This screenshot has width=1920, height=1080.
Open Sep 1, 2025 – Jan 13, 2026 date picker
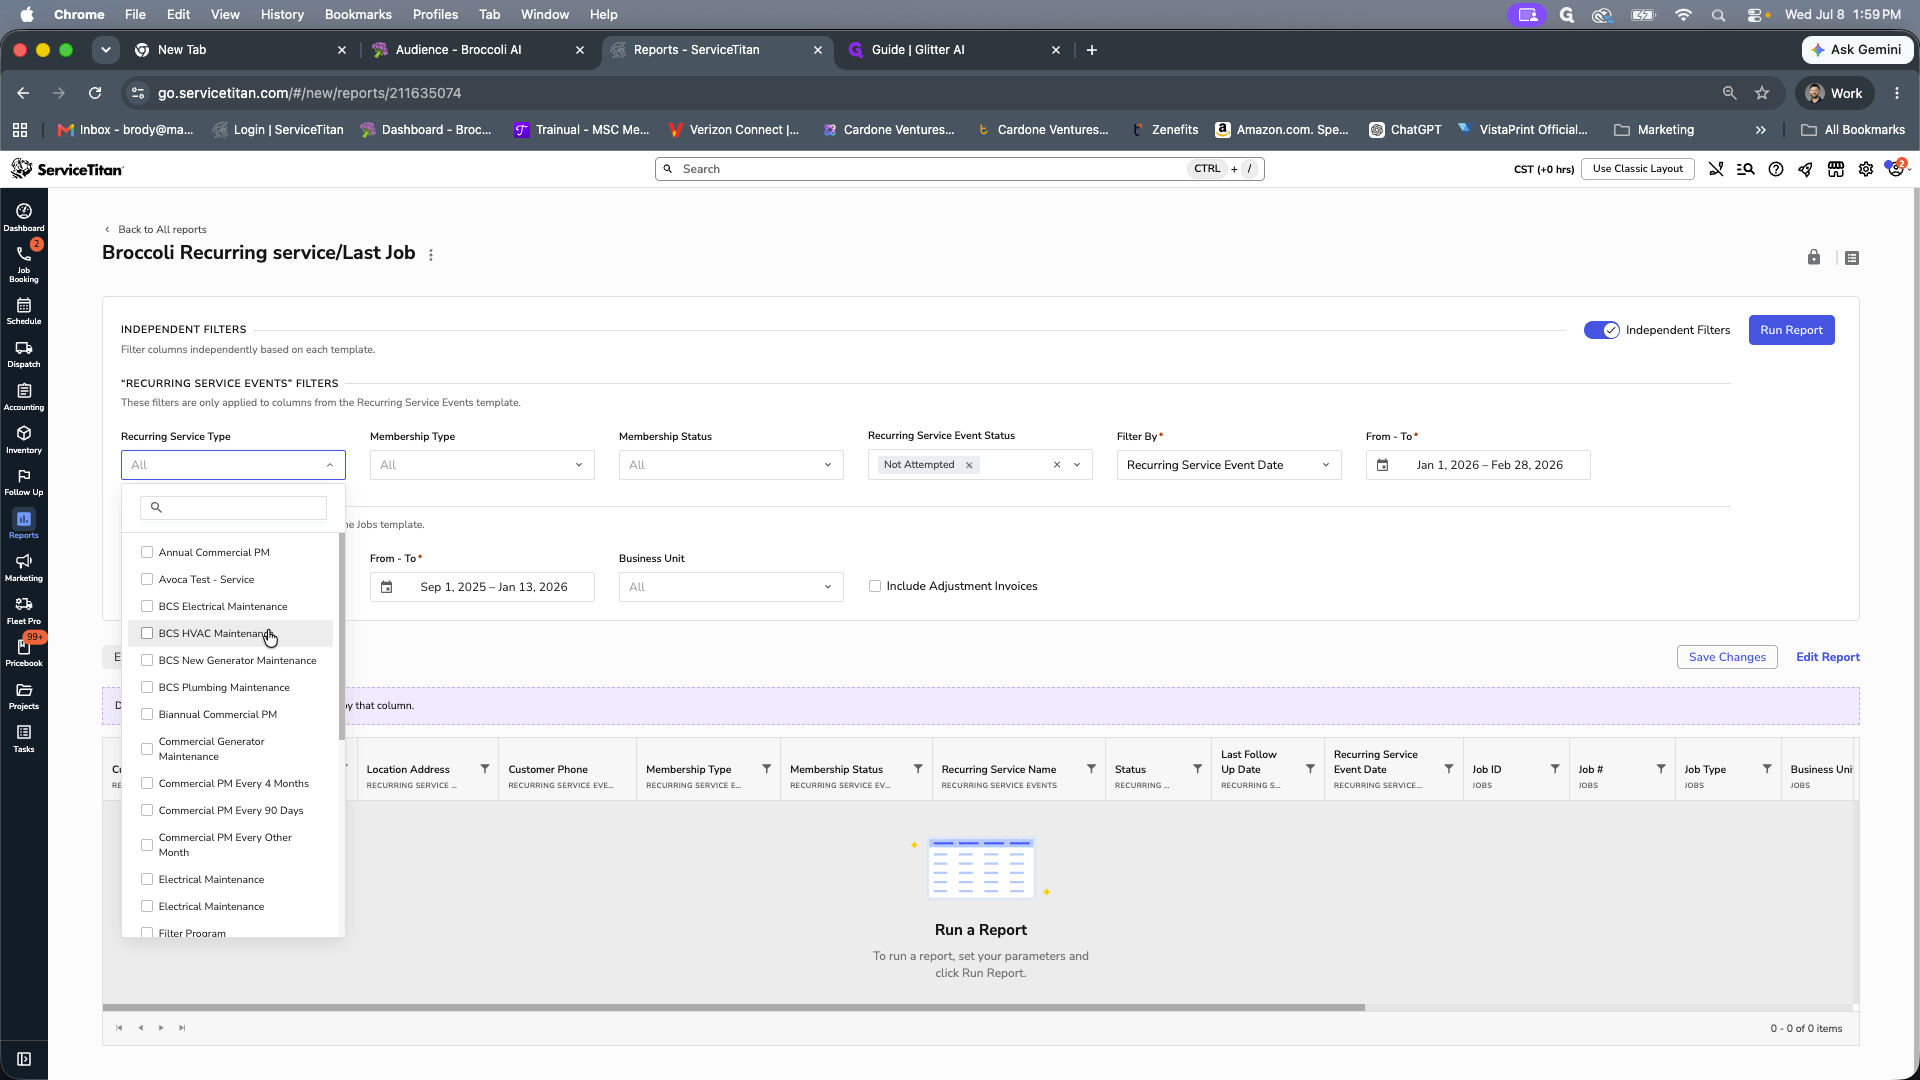482,587
